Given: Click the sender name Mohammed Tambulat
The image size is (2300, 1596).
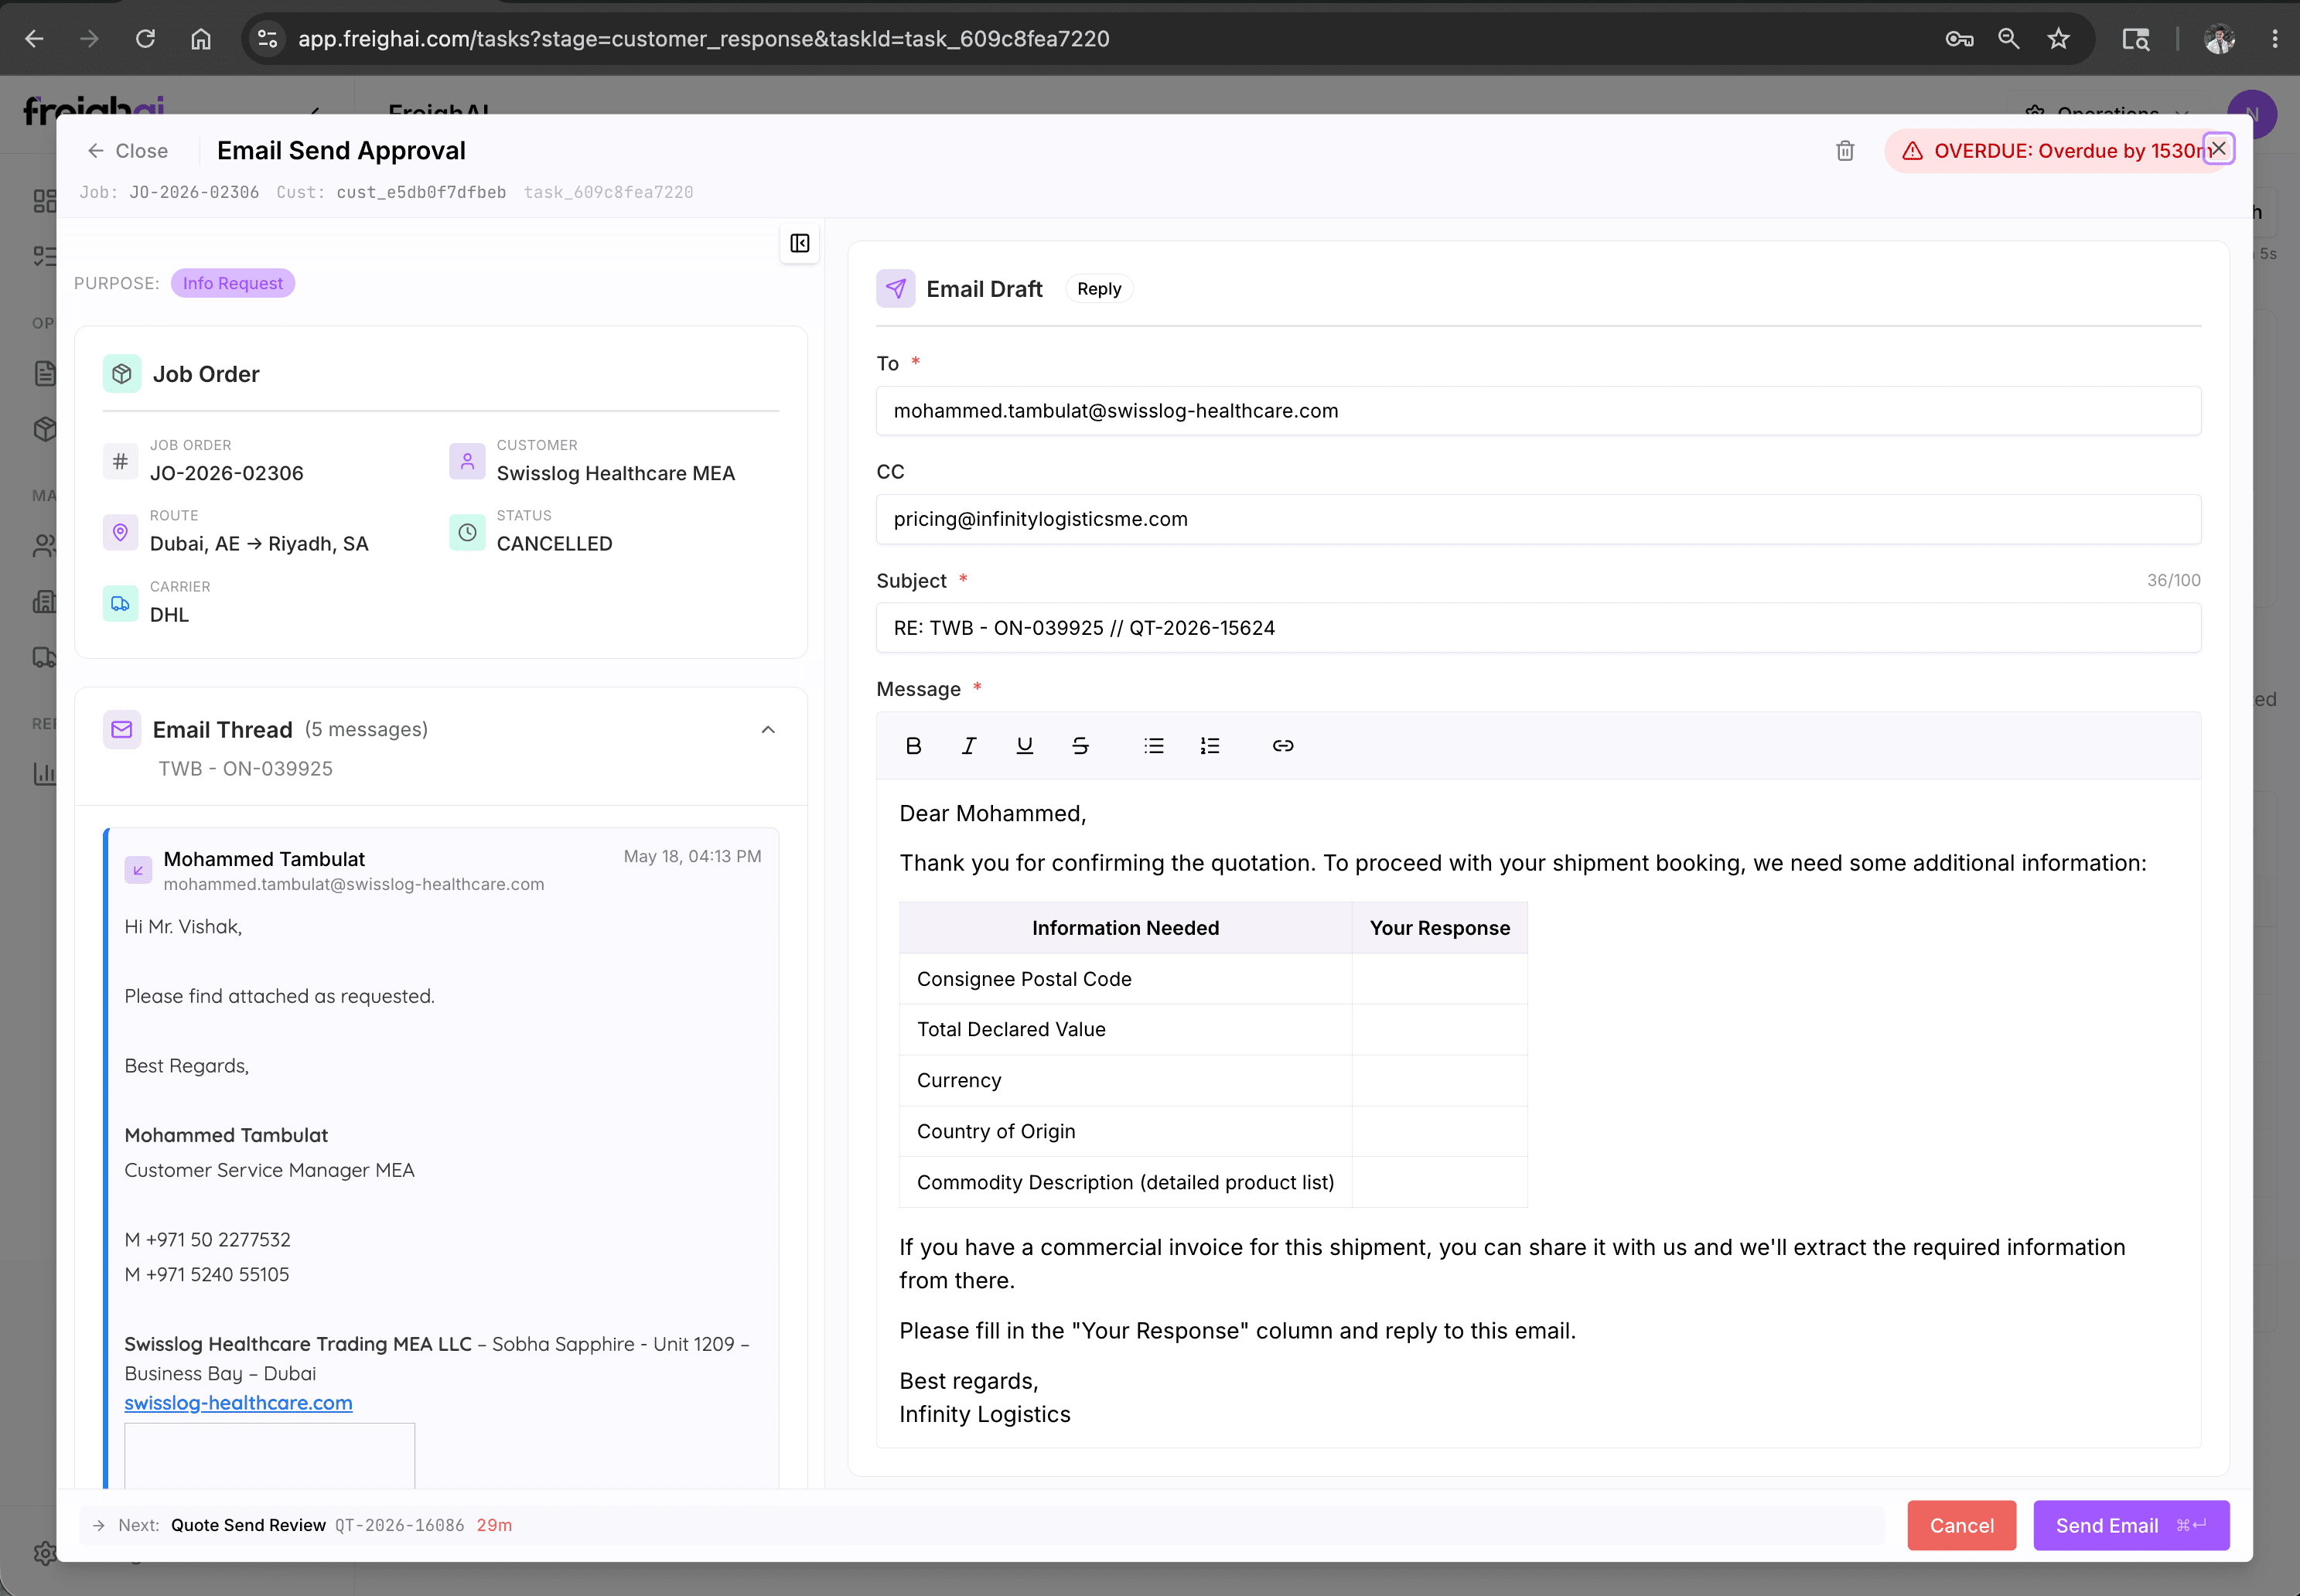Looking at the screenshot, I should click(x=264, y=859).
